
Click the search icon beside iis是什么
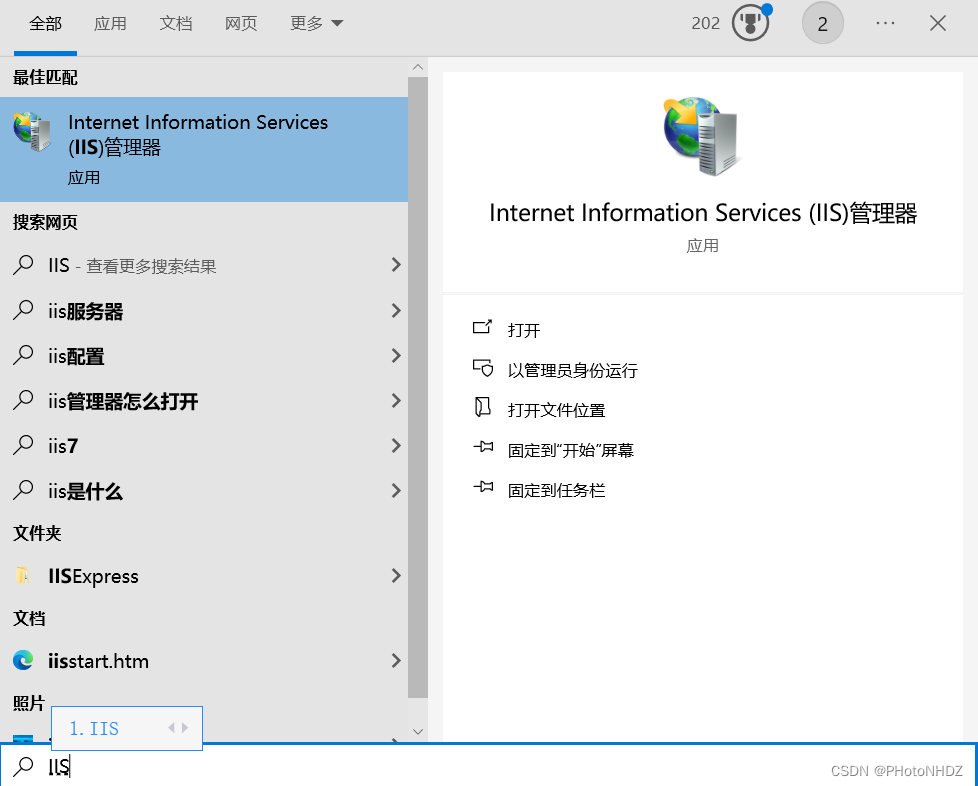point(23,490)
